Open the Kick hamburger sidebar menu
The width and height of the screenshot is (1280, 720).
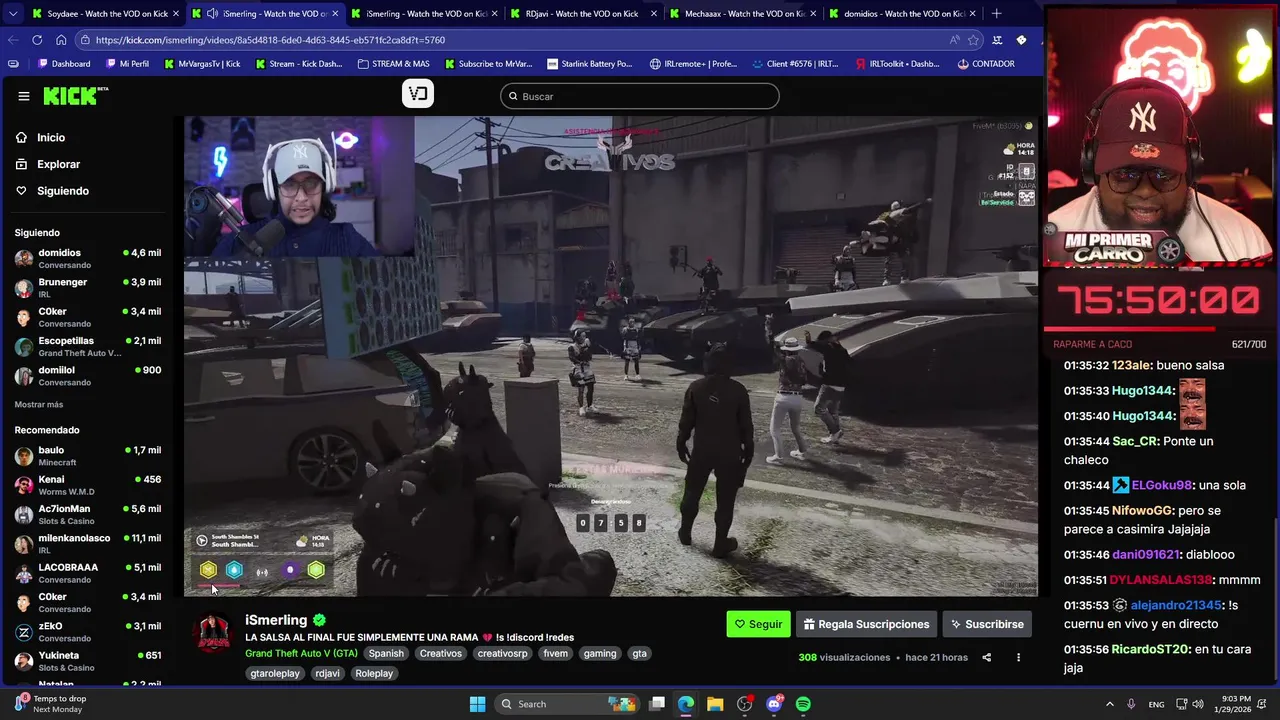pyautogui.click(x=24, y=96)
